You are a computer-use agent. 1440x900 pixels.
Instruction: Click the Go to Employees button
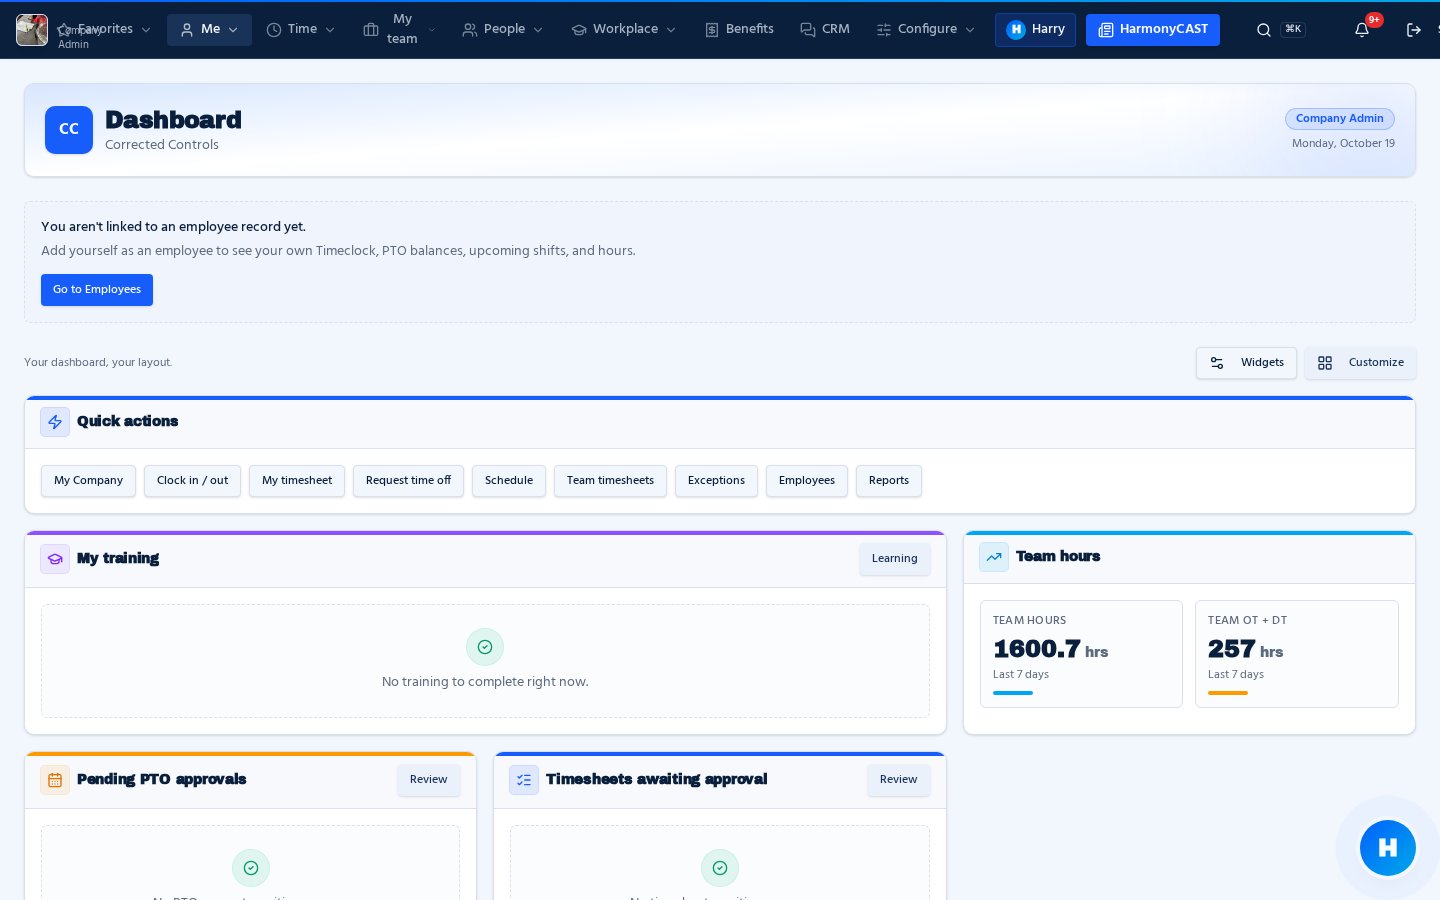(x=97, y=290)
